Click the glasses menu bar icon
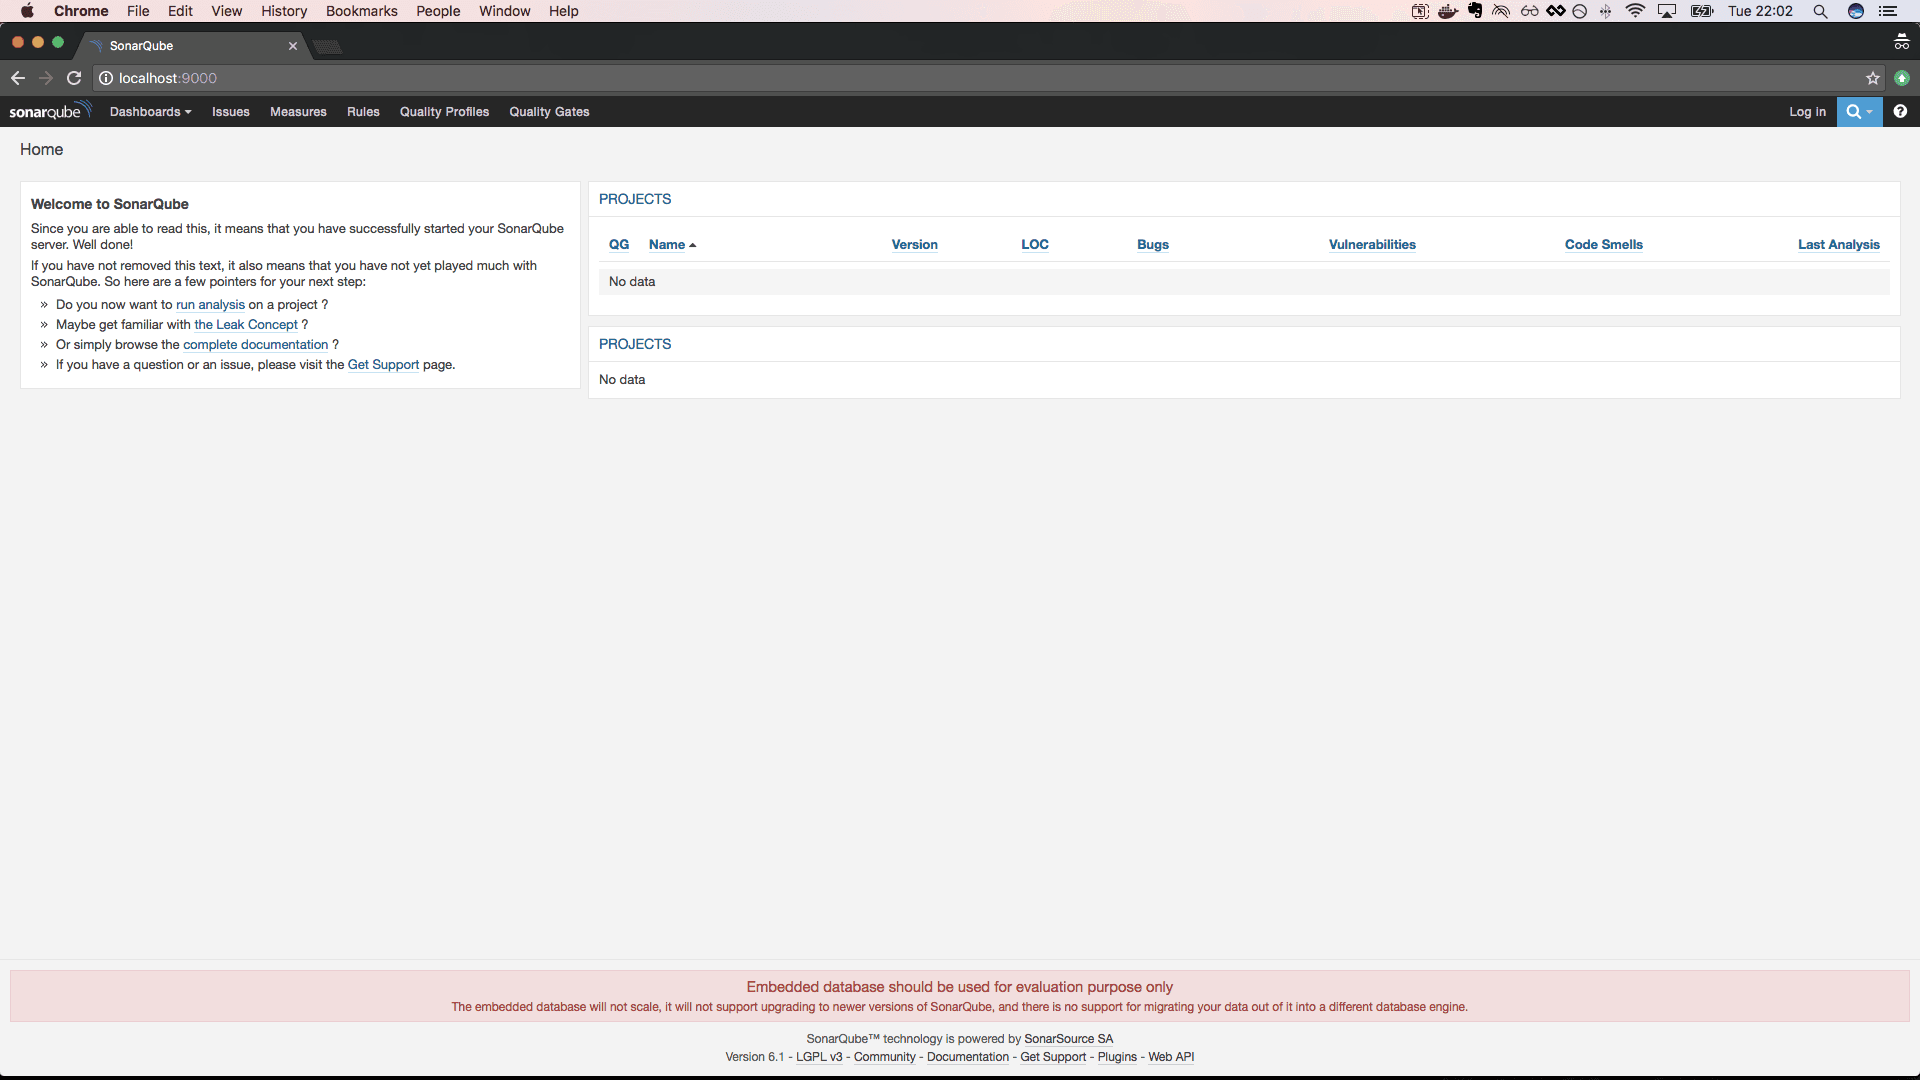The image size is (1920, 1080). pyautogui.click(x=1529, y=11)
